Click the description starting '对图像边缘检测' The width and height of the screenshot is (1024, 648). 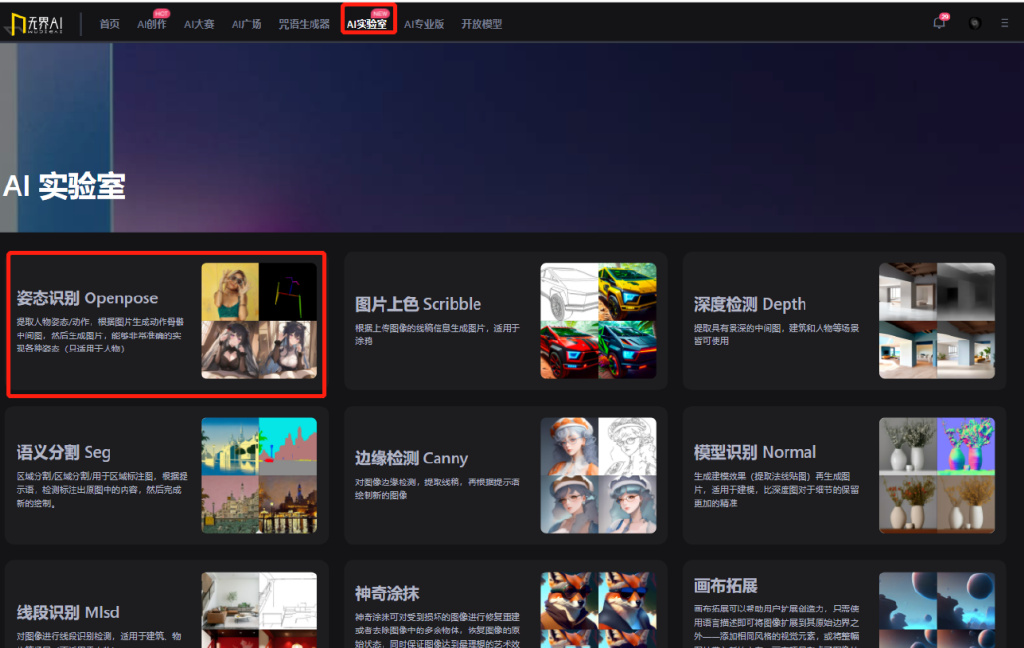[438, 488]
